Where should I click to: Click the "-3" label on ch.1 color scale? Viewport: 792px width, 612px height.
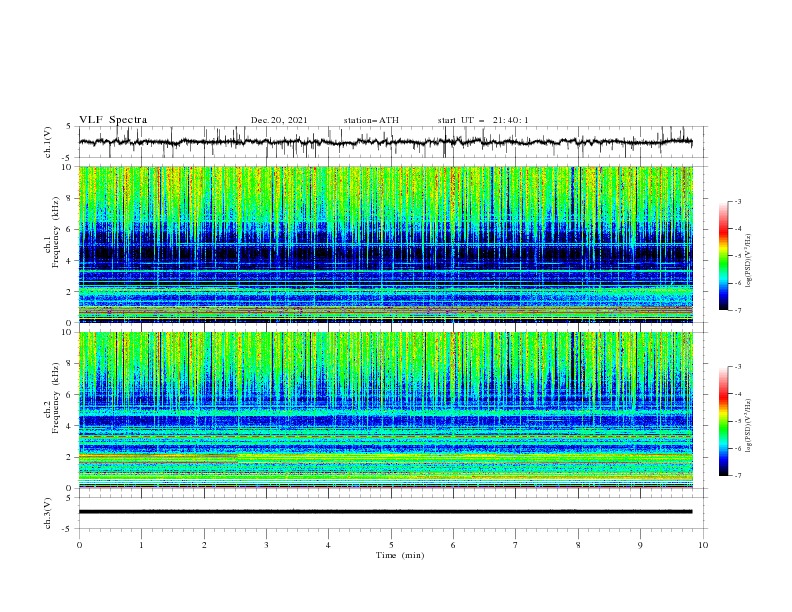tap(738, 201)
